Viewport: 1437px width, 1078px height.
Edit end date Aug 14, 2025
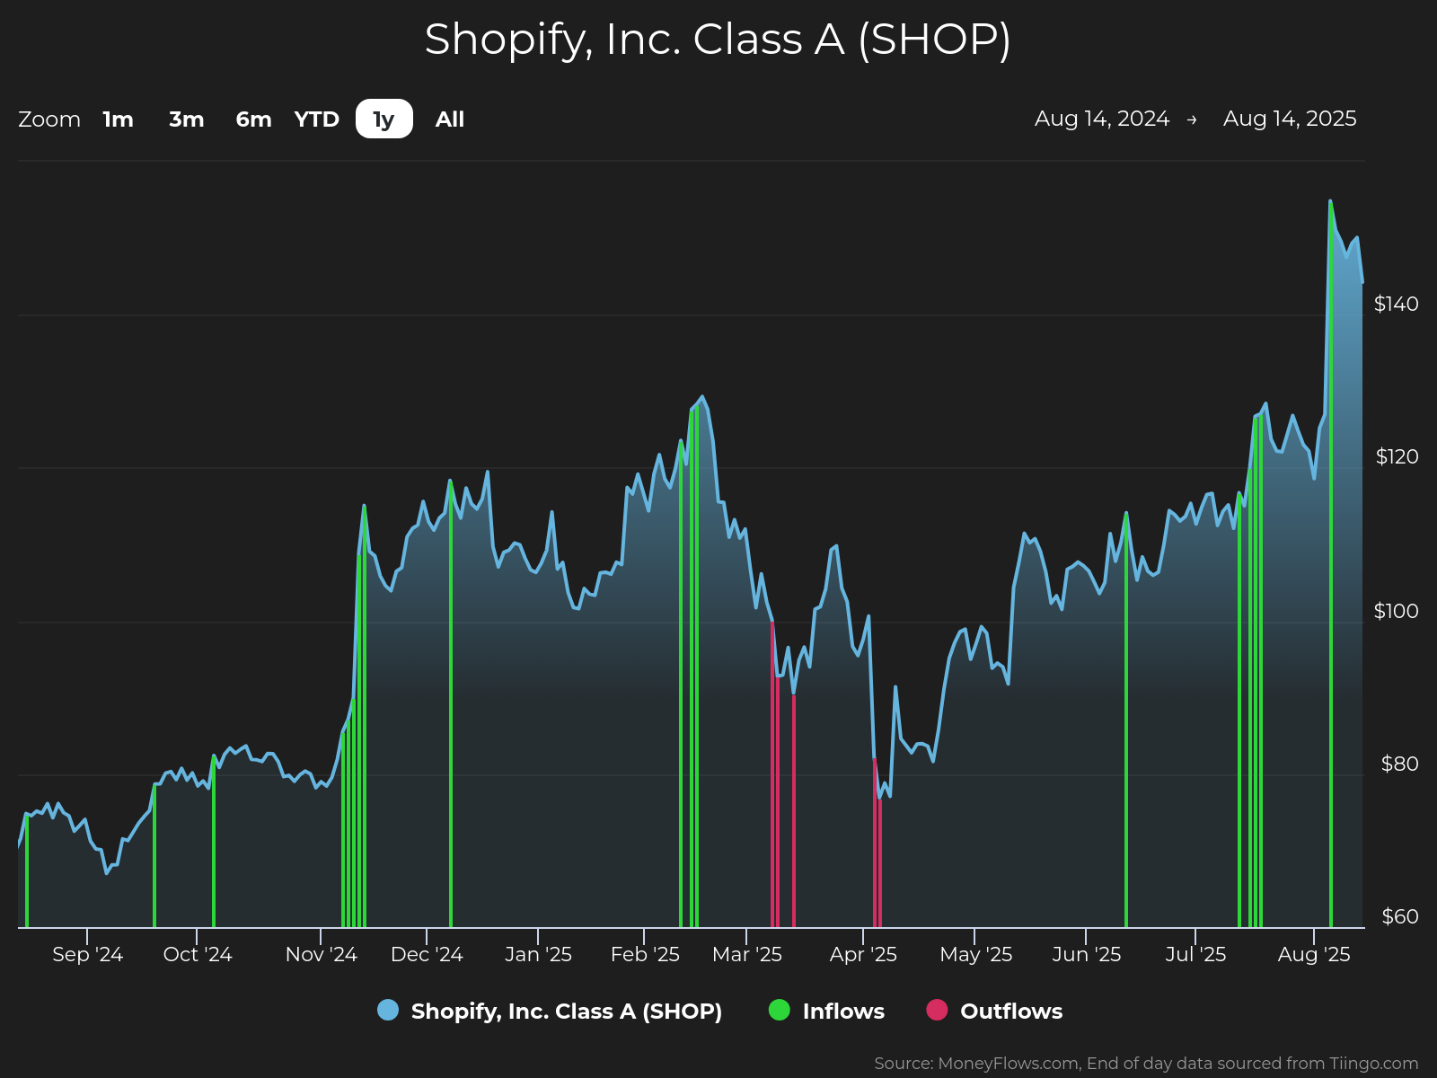coord(1290,119)
